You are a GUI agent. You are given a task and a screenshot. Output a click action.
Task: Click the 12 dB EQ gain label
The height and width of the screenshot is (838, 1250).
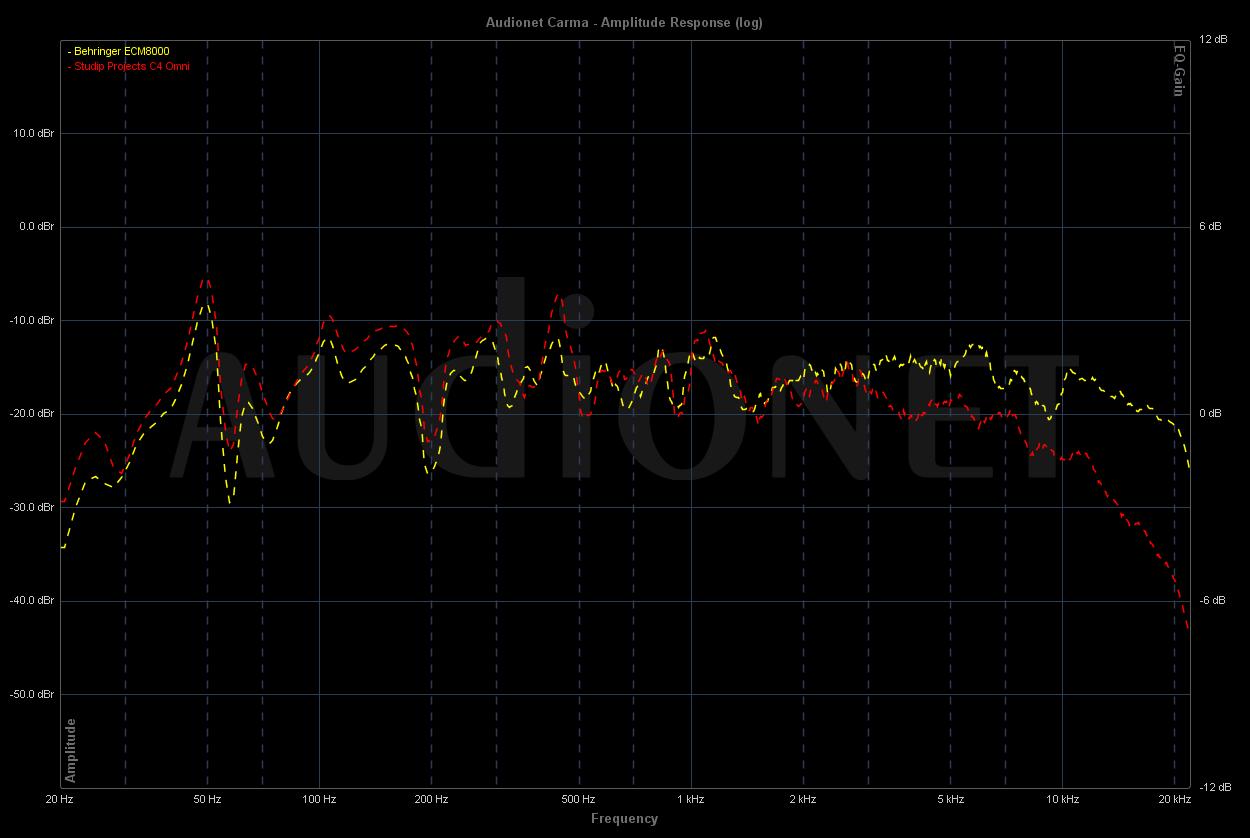(1213, 39)
